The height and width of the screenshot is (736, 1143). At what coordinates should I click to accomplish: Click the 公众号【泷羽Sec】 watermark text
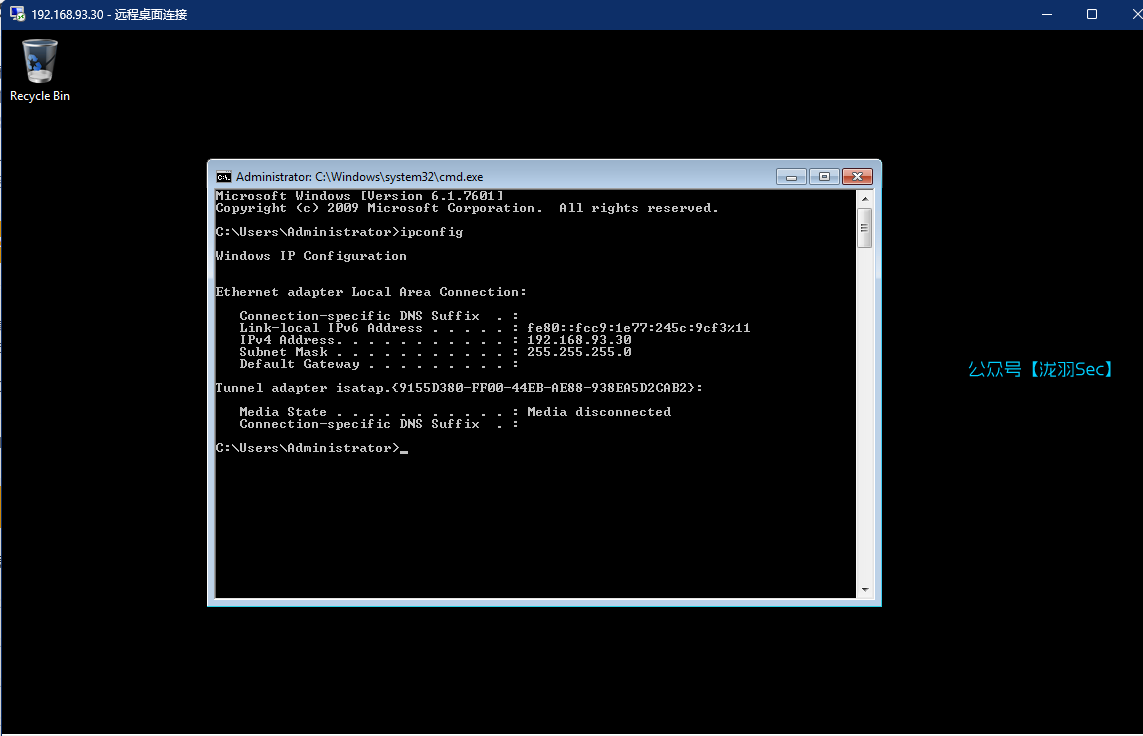[1041, 370]
